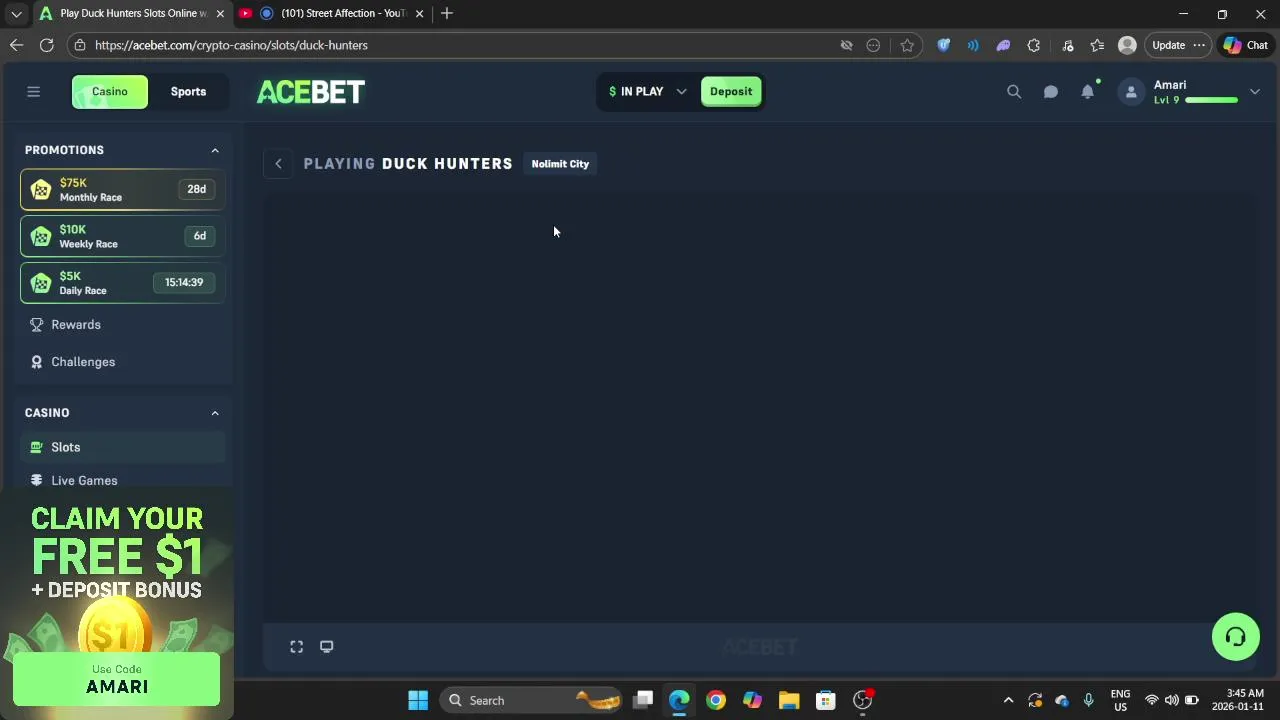Viewport: 1280px width, 720px height.
Task: Open Chrome from the taskbar
Action: (715, 700)
